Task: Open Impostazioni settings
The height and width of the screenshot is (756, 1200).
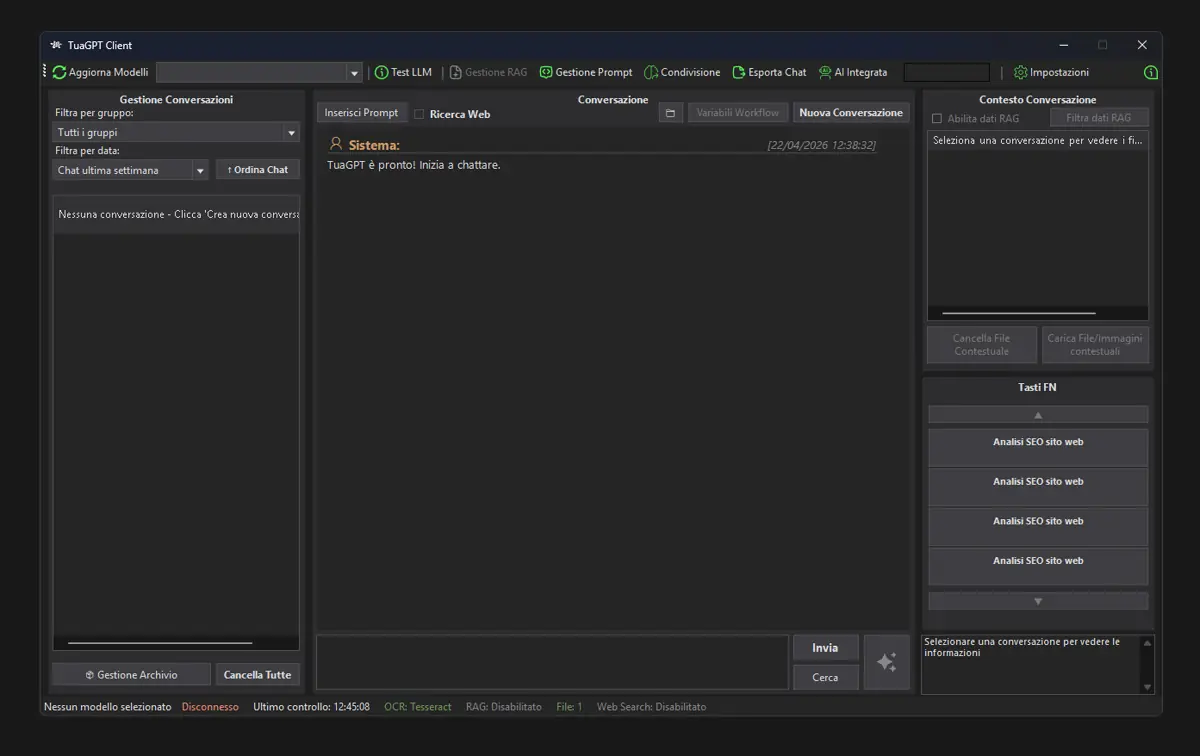Action: (x=1051, y=72)
